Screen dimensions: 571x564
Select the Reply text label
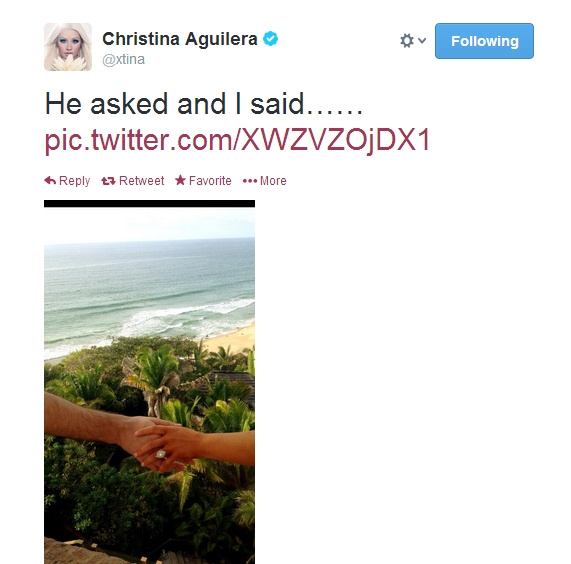coord(74,181)
